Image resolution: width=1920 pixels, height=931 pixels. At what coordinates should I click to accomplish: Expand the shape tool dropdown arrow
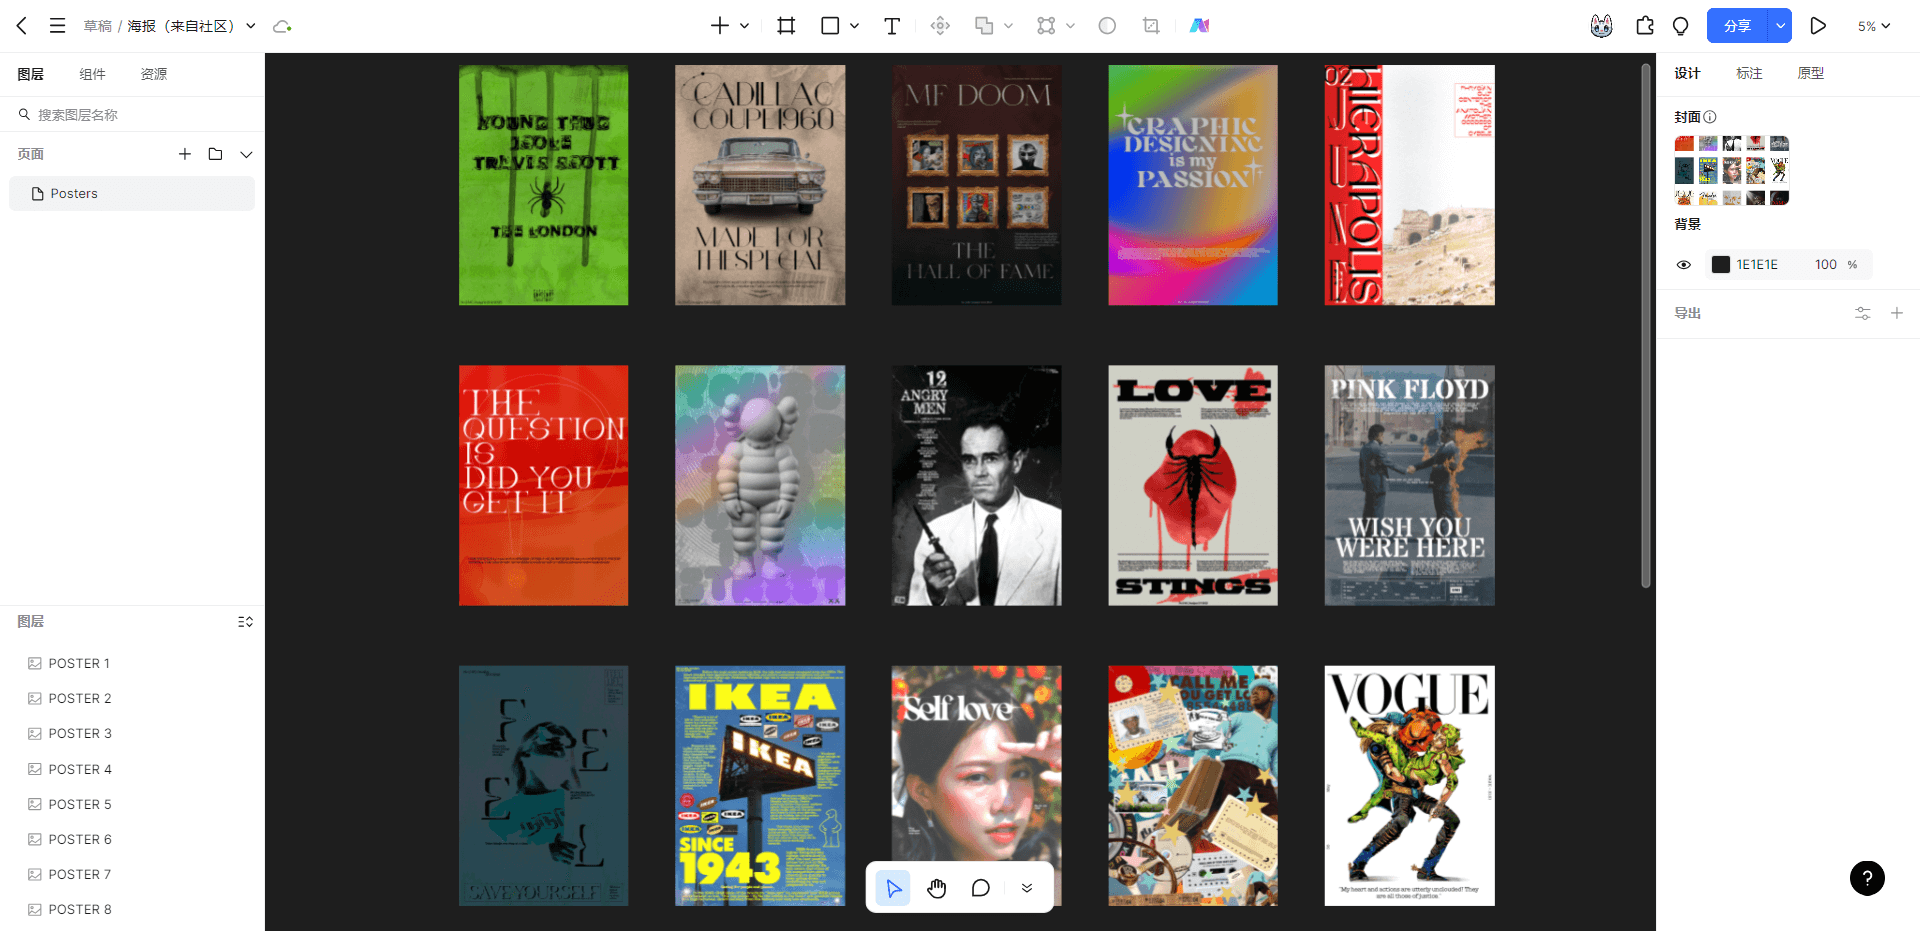pos(854,26)
